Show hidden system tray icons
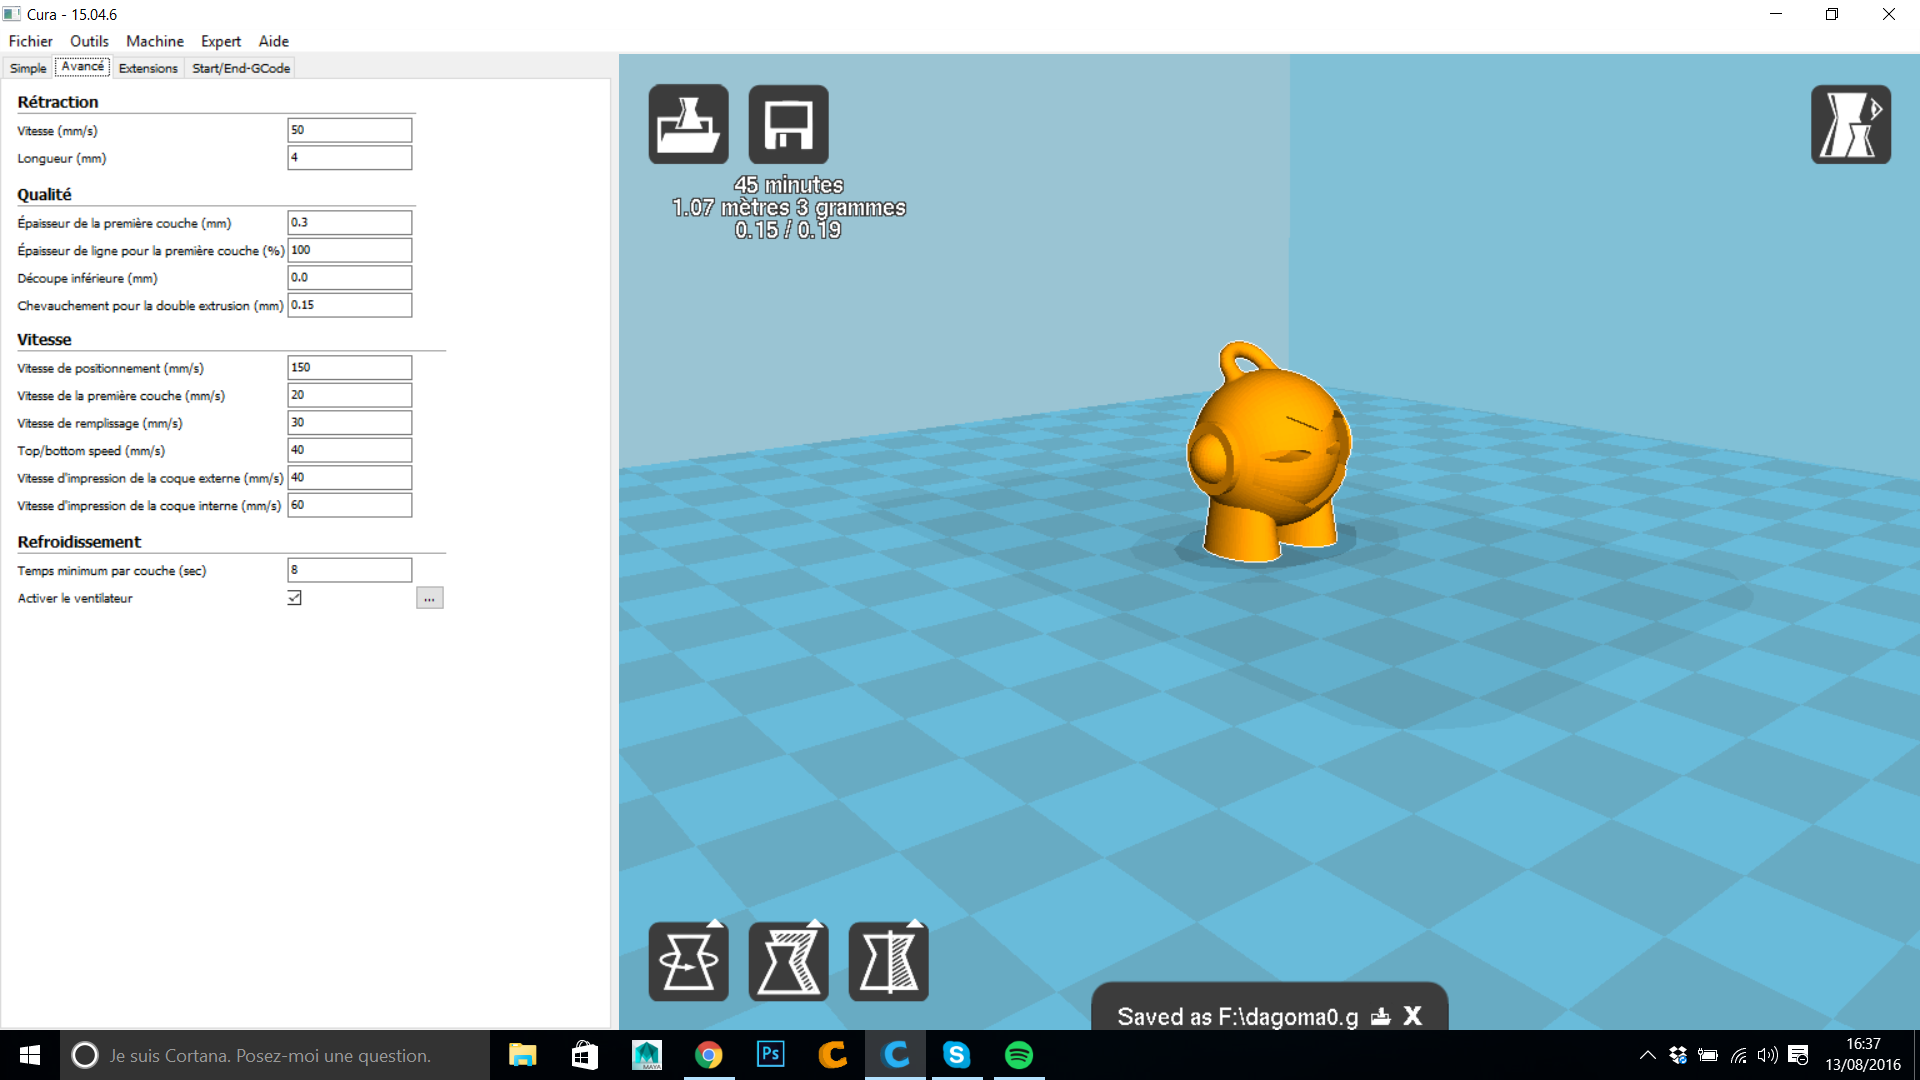Screen dimensions: 1920x1080 tap(1647, 1055)
